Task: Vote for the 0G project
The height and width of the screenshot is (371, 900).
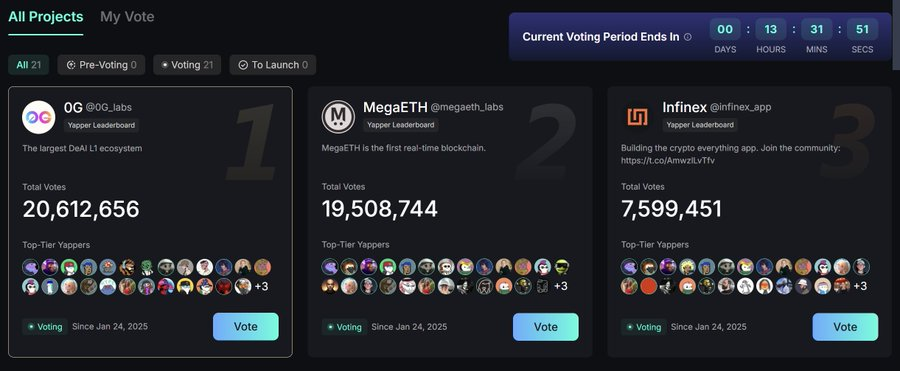Action: tap(246, 327)
